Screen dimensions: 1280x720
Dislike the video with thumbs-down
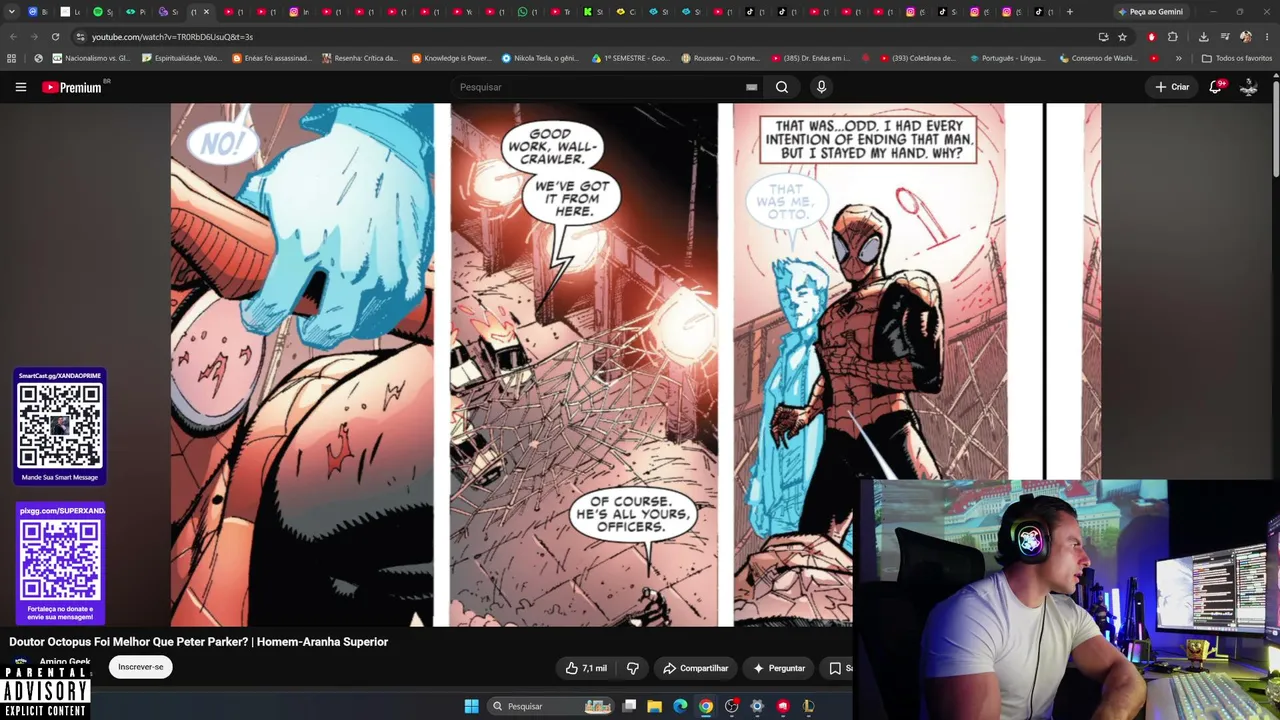633,668
